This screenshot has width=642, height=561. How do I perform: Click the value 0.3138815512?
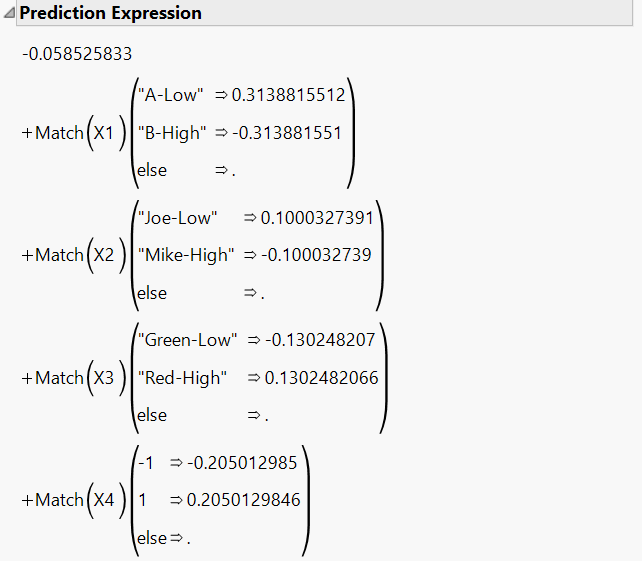coord(289,95)
